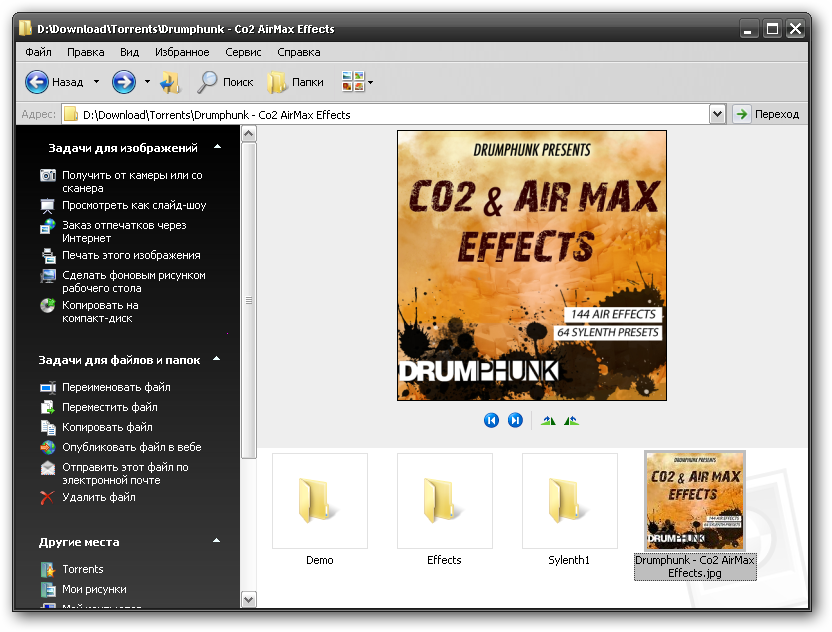Open the Сервис menu
This screenshot has width=832, height=632.
pos(243,52)
